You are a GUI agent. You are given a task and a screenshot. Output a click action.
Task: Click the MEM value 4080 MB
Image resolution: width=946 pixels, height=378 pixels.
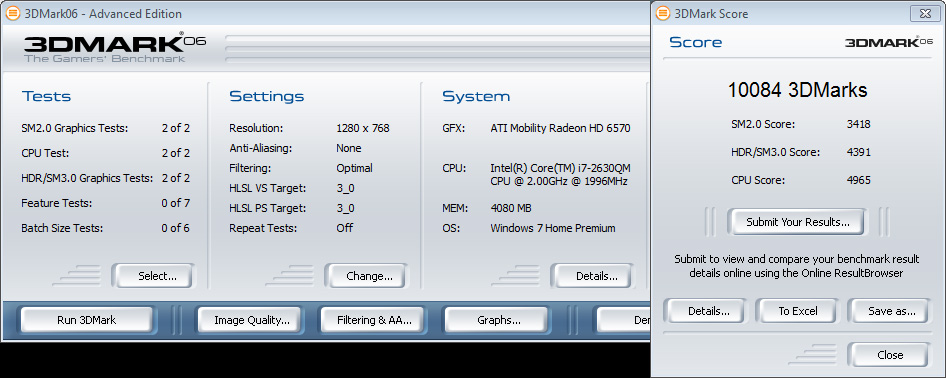coord(511,208)
